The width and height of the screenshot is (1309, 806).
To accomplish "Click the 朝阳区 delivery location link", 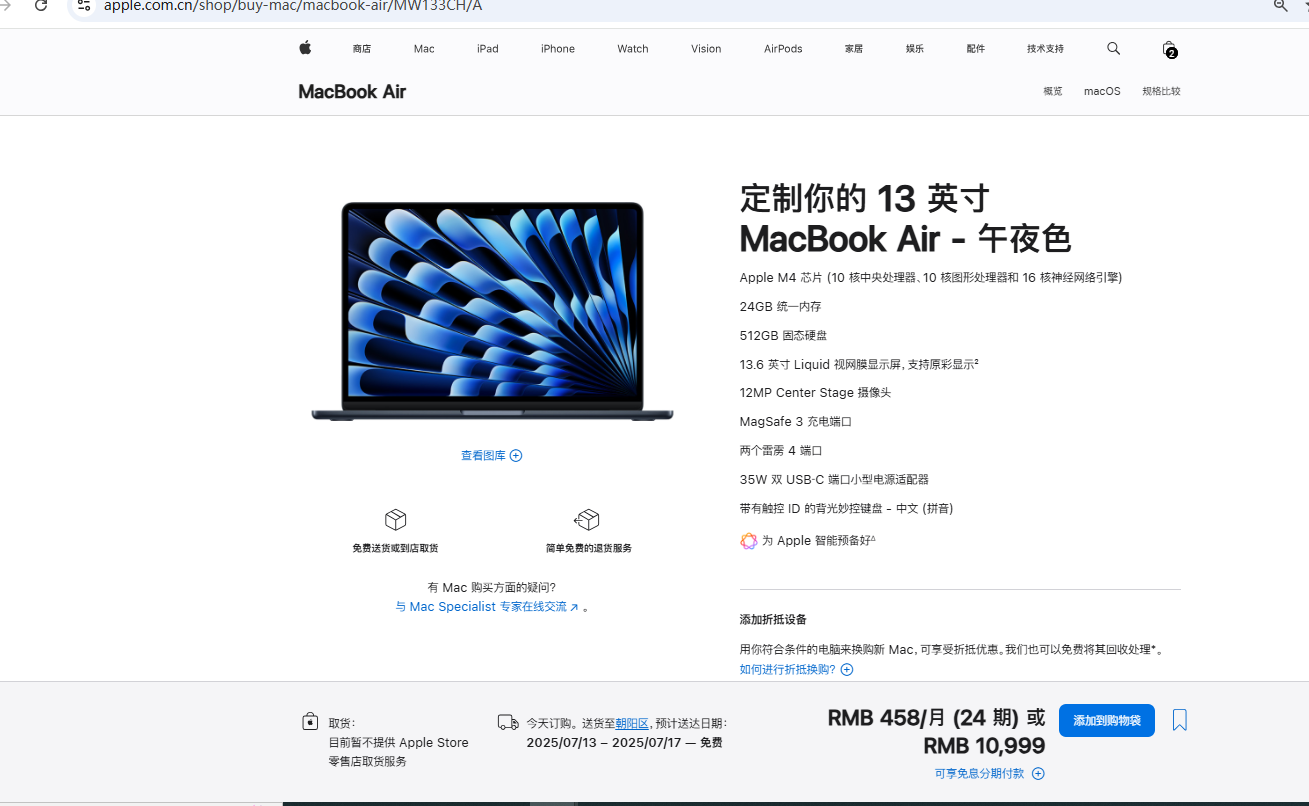I will tap(632, 724).
